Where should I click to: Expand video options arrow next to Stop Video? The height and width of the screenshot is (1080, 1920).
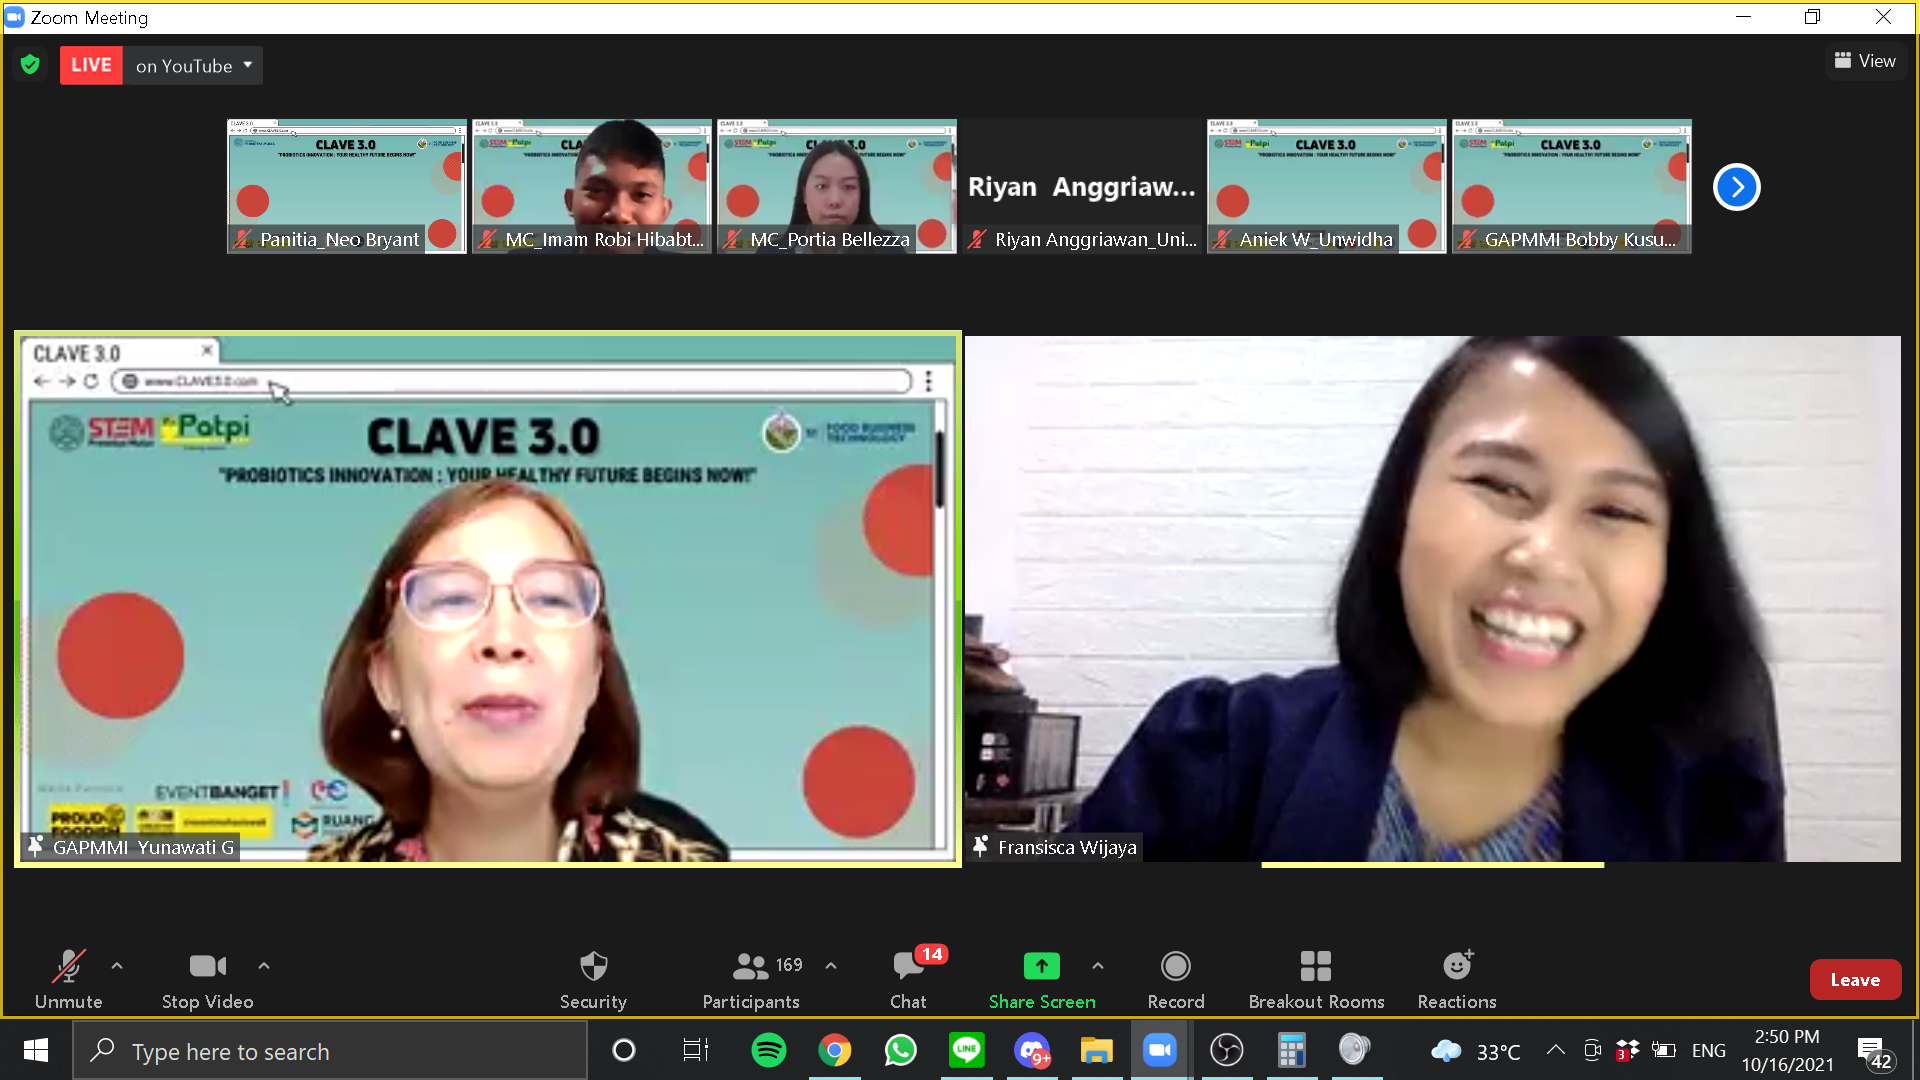point(264,966)
